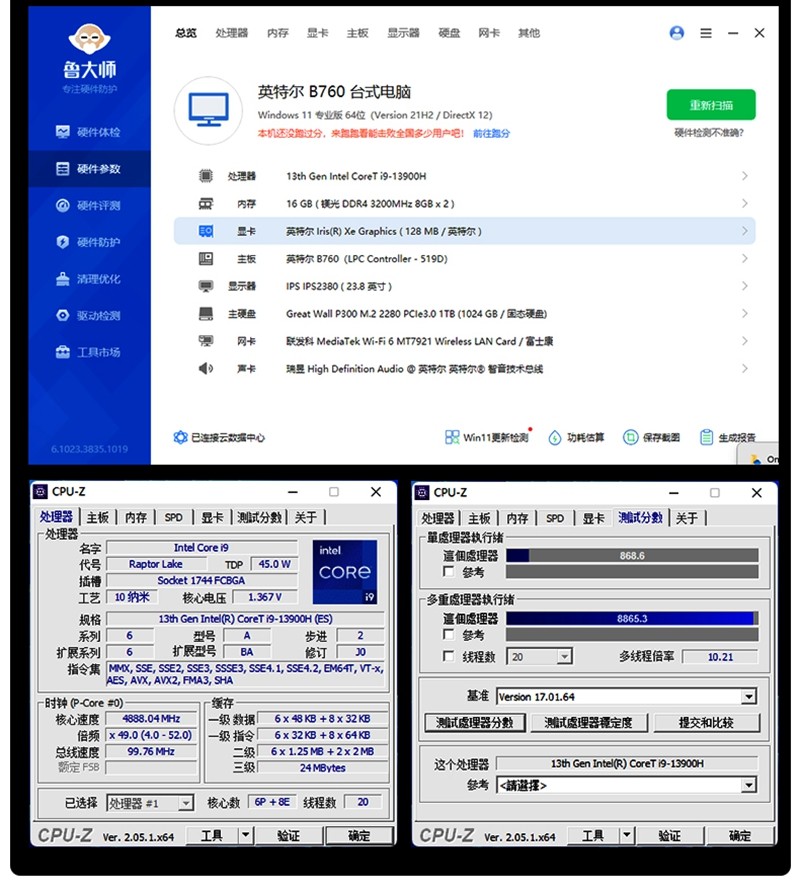Click the 内存 memory row icon

click(x=206, y=203)
